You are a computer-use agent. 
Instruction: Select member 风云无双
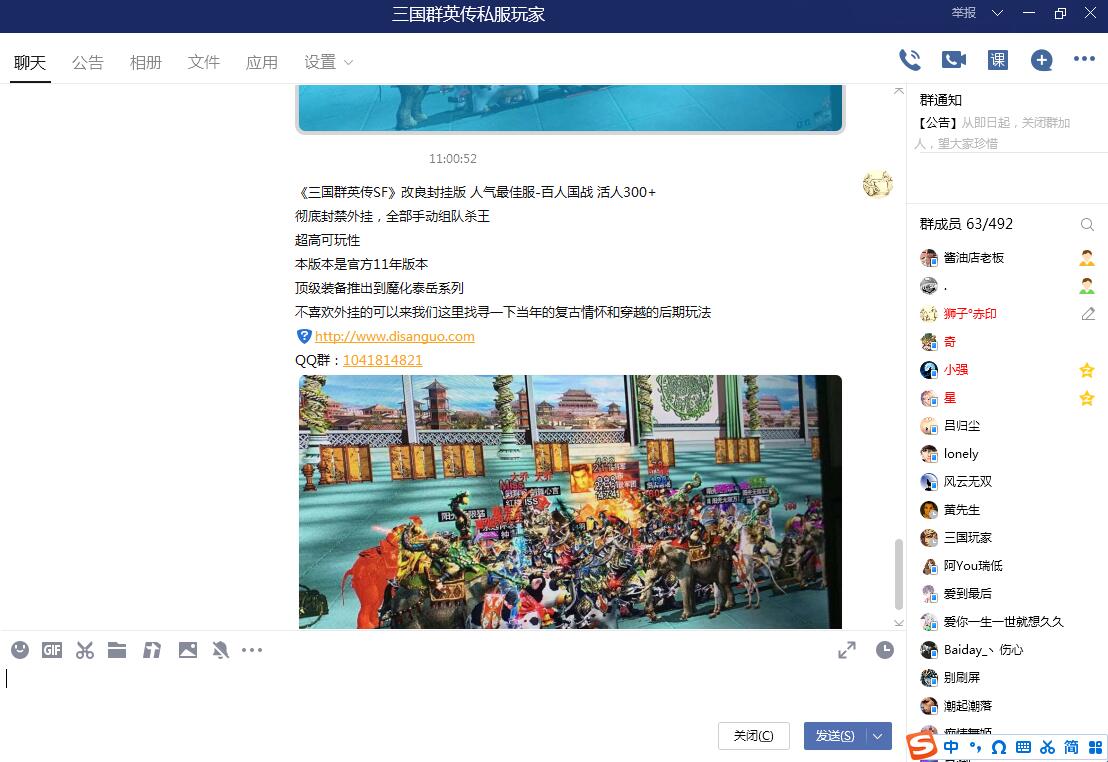tap(1008, 481)
